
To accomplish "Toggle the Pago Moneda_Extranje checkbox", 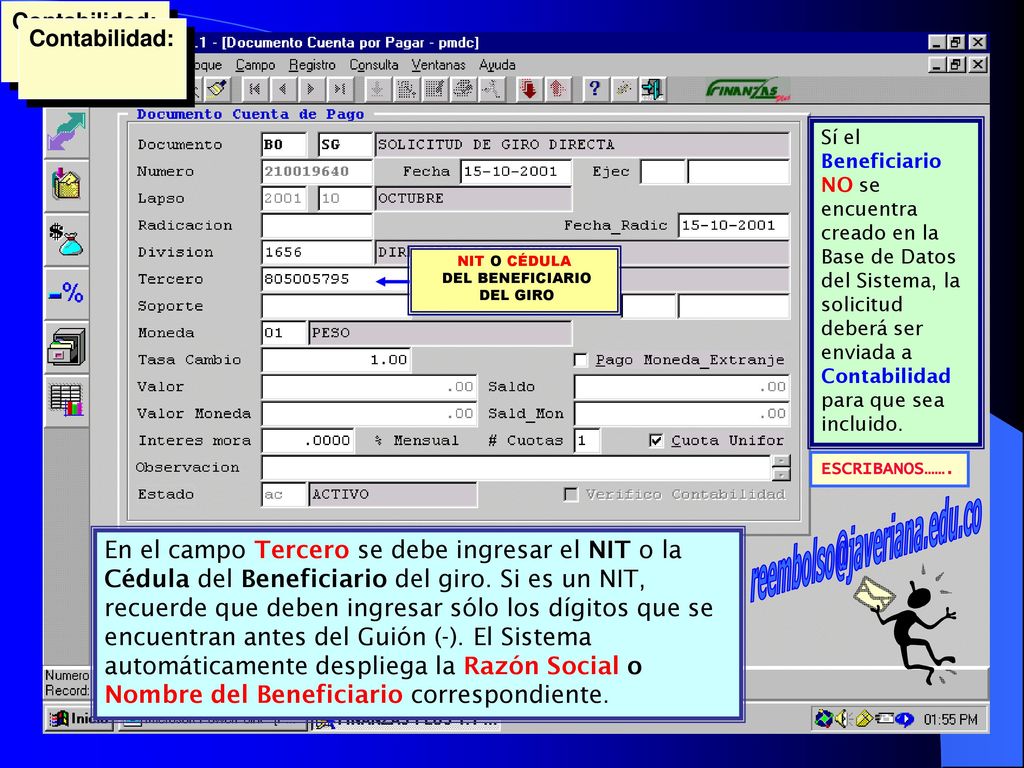I will coord(580,360).
